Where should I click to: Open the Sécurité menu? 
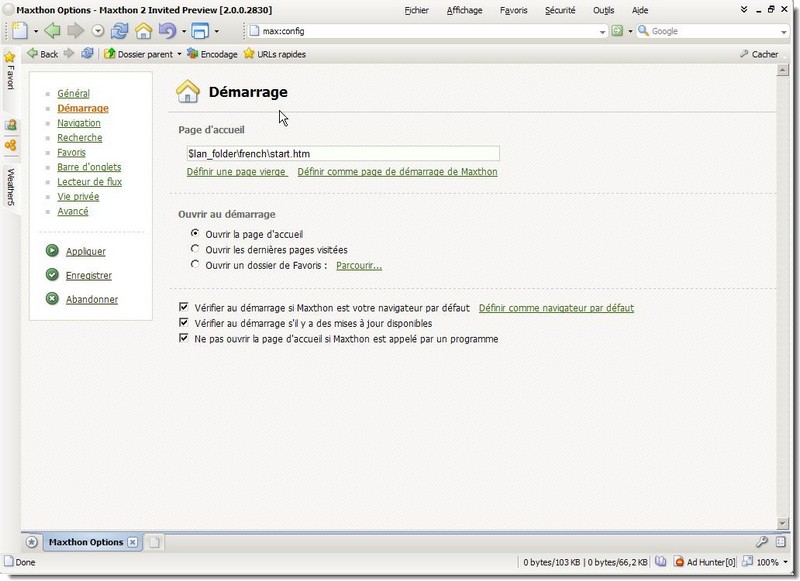tap(560, 10)
